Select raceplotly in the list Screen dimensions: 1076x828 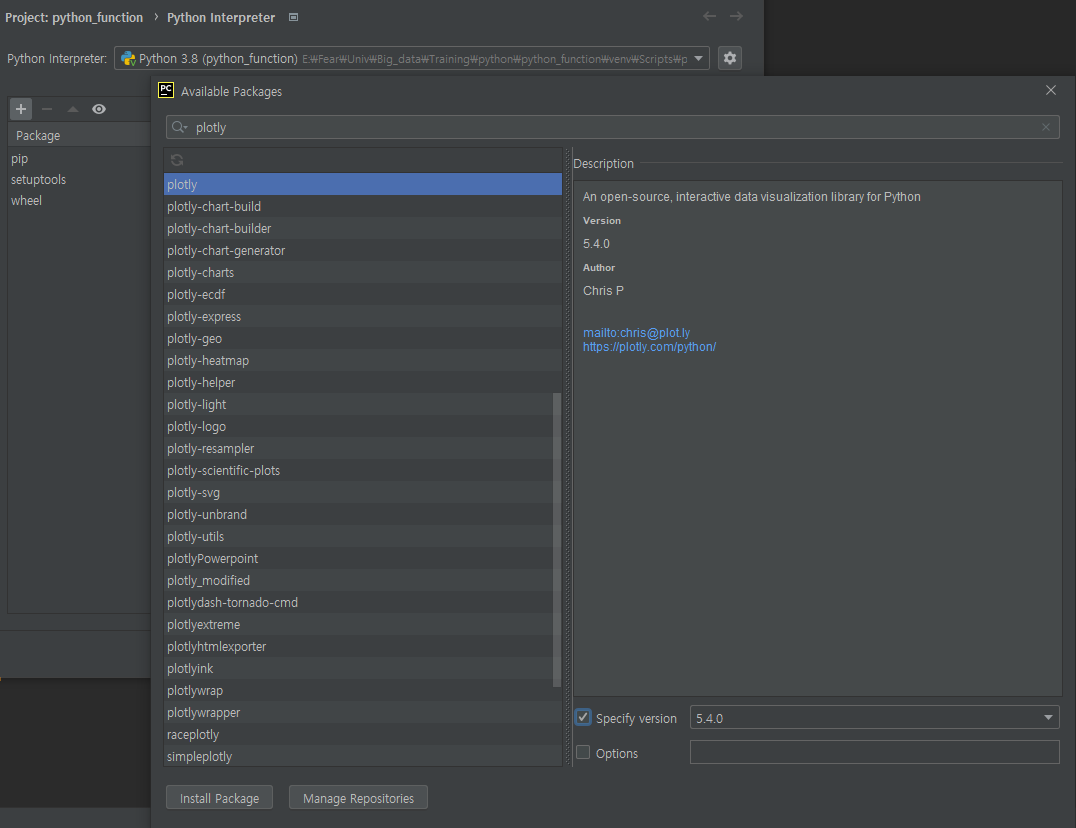pos(362,734)
